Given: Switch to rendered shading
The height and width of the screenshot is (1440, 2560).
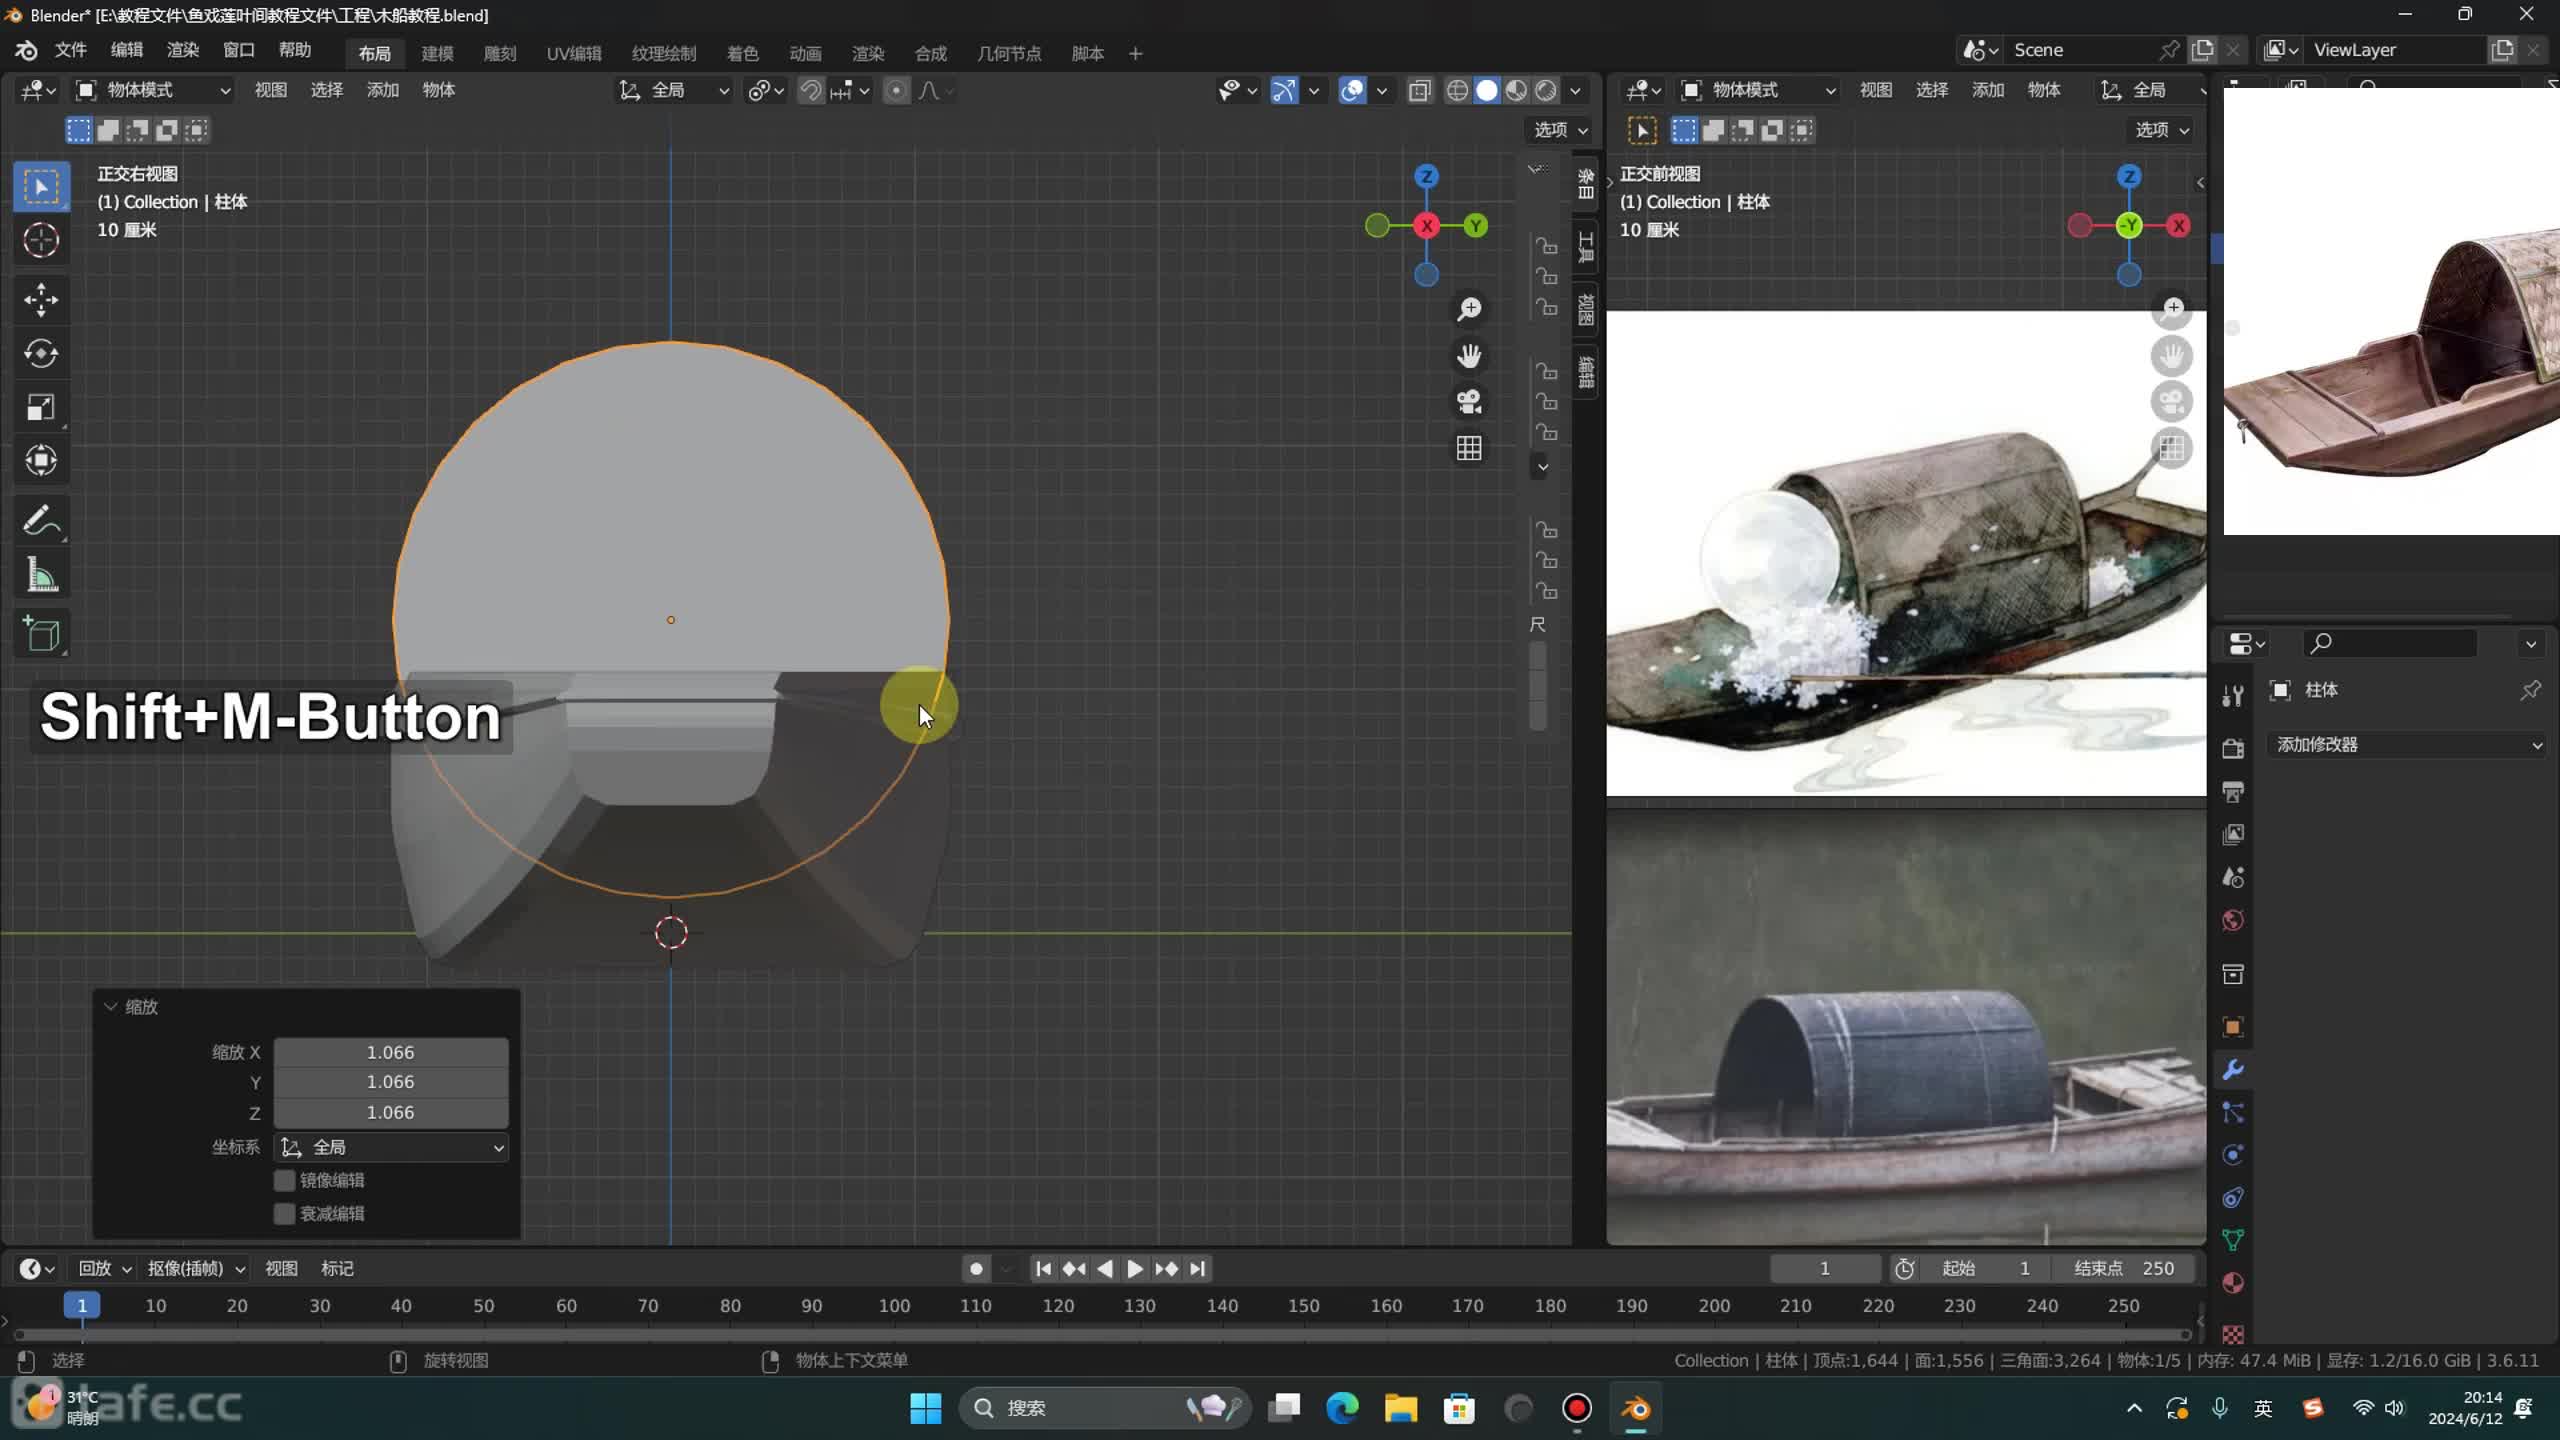Looking at the screenshot, I should coord(1546,91).
